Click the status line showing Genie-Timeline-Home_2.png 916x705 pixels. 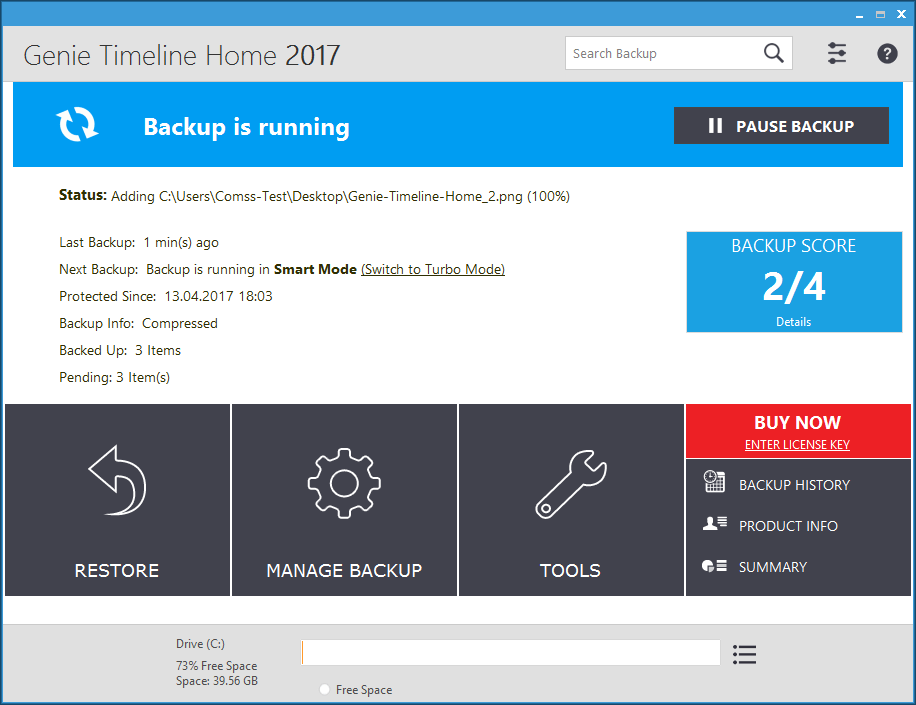coord(314,196)
